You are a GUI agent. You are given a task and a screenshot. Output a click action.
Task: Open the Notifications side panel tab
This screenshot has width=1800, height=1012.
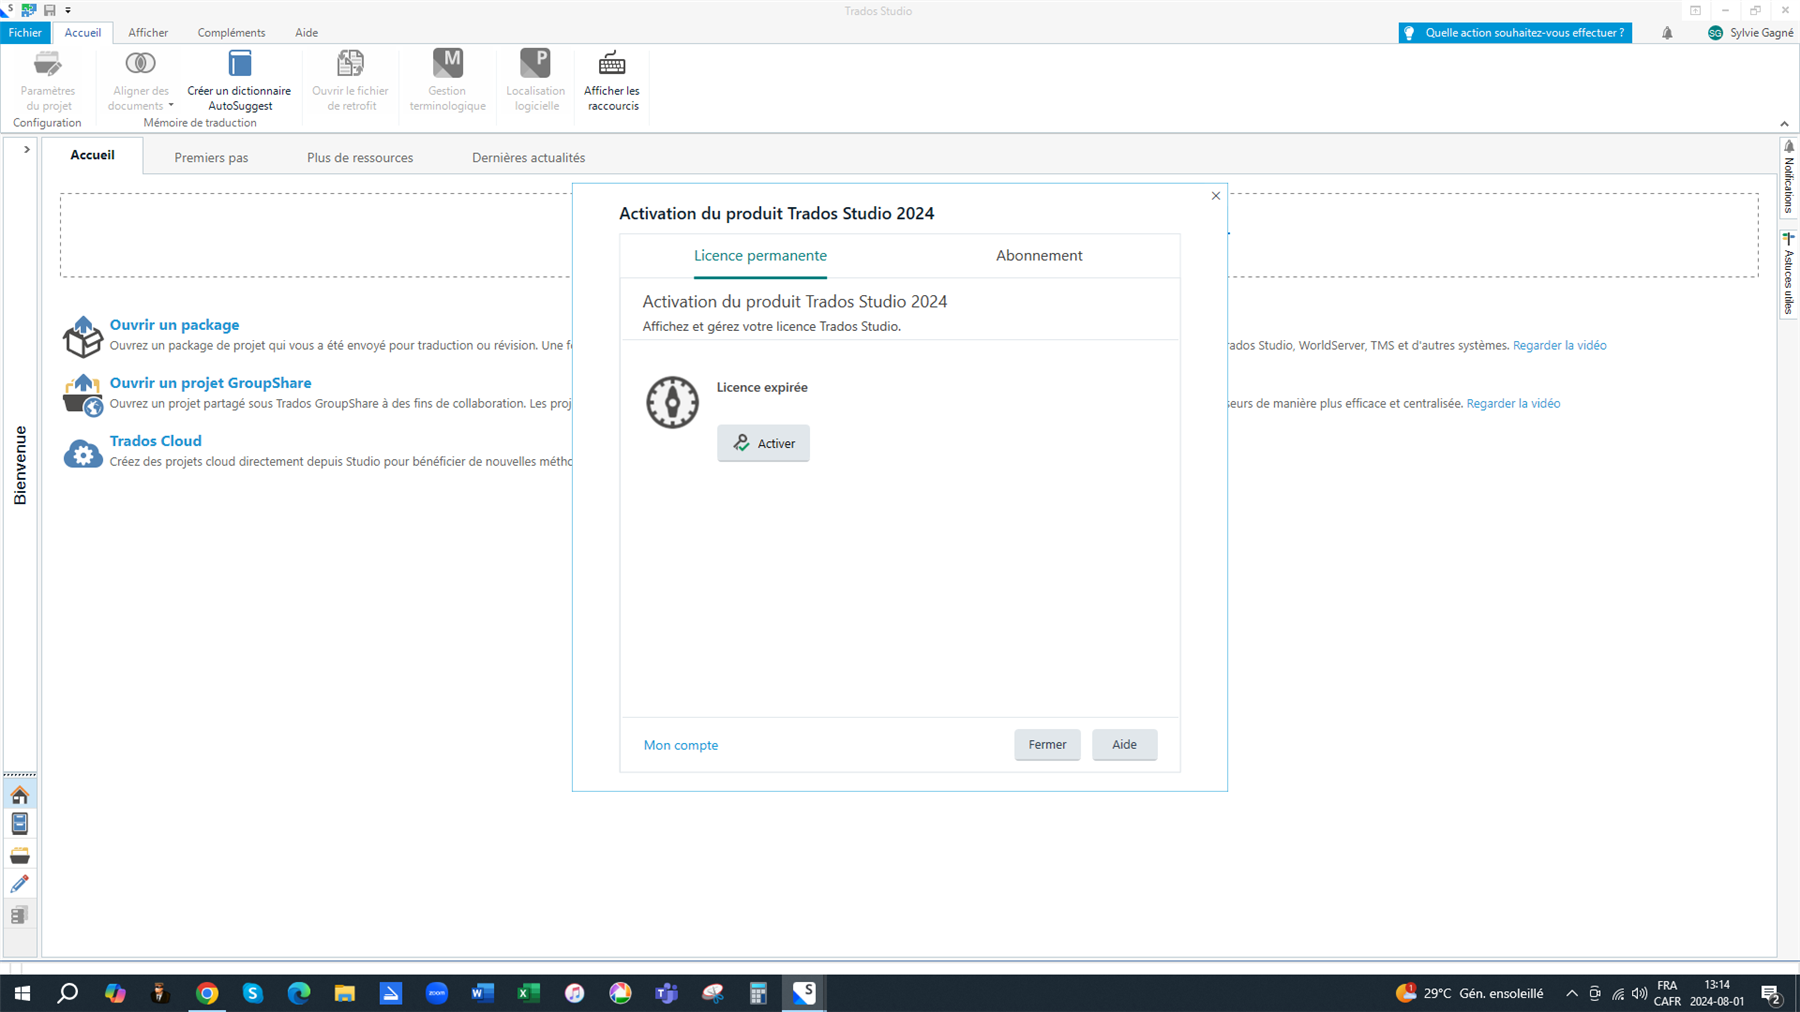click(x=1789, y=177)
